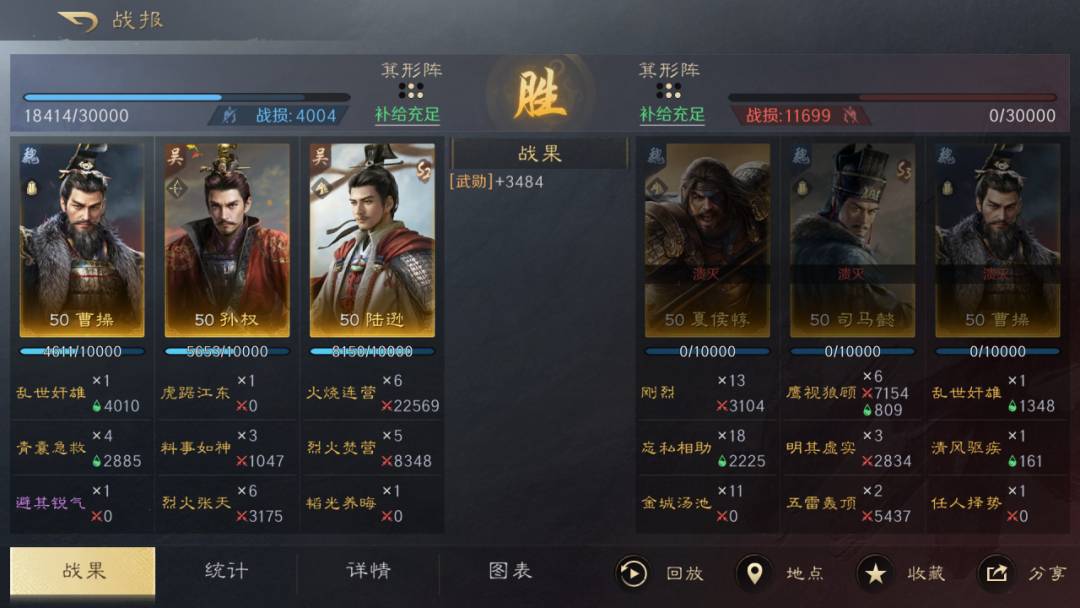
Task: Click right formation dots icon under 箕形阵
Action: 668,91
